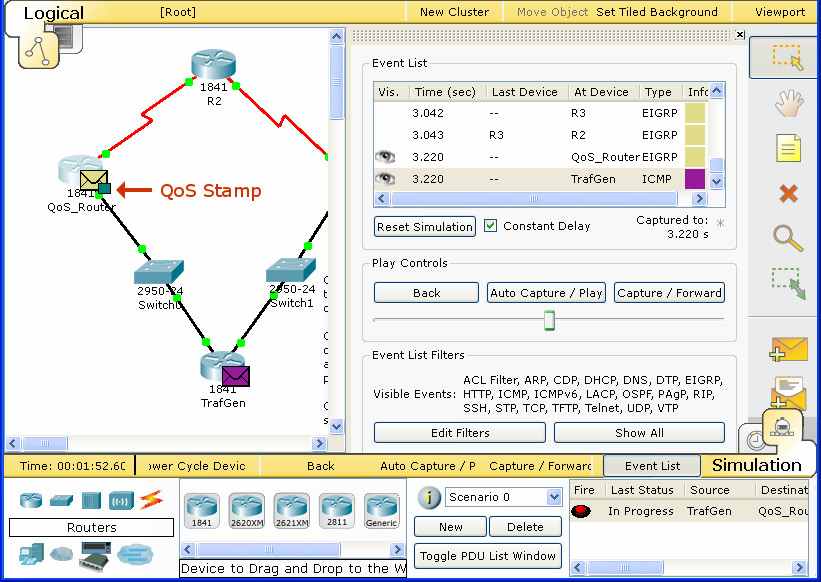Click Toggle PDU List Window button
Screen dimensions: 821x582
(x=487, y=556)
